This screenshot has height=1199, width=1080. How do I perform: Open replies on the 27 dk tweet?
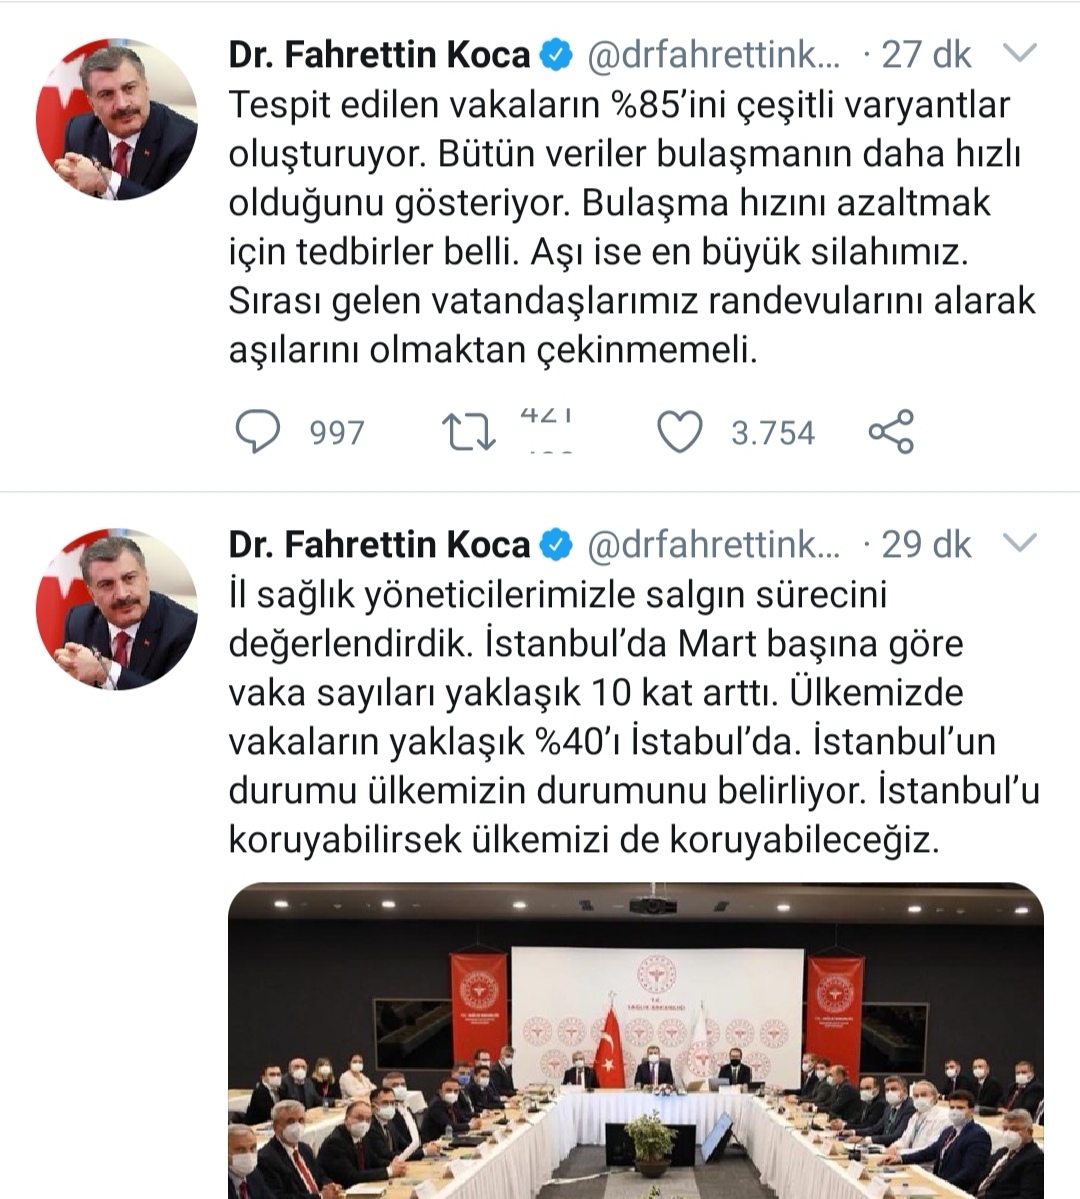pos(257,432)
